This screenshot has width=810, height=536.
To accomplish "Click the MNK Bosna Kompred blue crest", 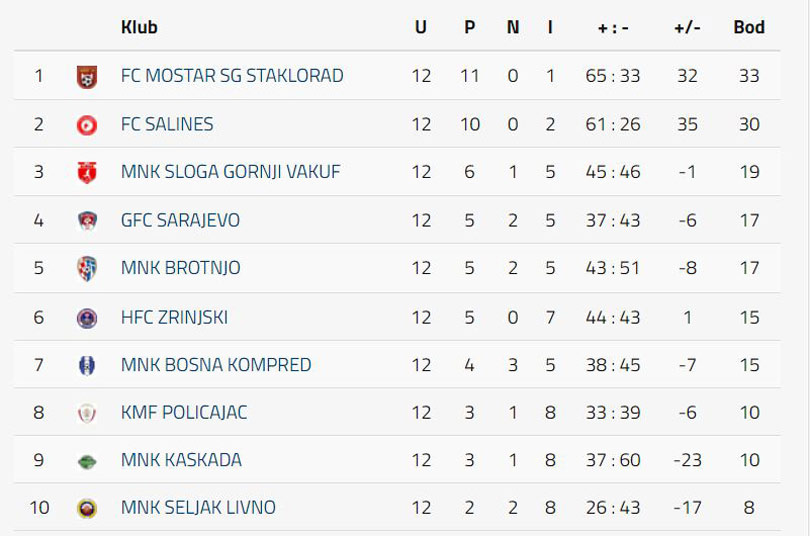I will (x=87, y=365).
